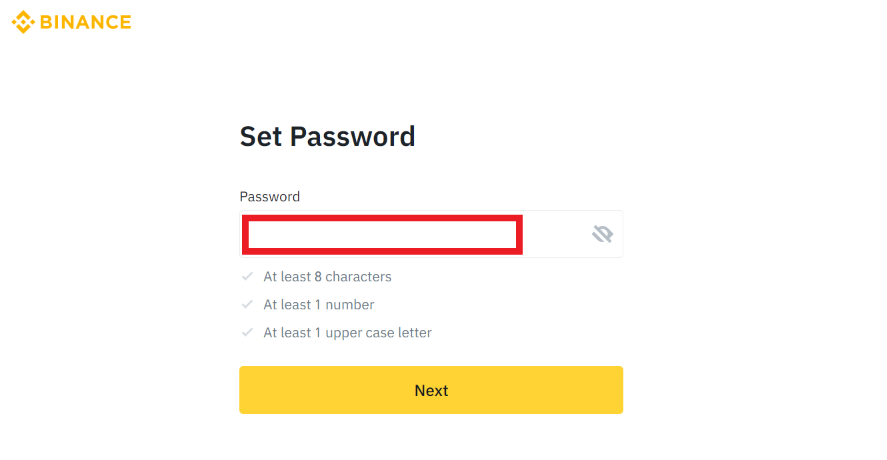887x460 pixels.
Task: Click the words upper case letter in third rule
Action: pyautogui.click(x=379, y=333)
